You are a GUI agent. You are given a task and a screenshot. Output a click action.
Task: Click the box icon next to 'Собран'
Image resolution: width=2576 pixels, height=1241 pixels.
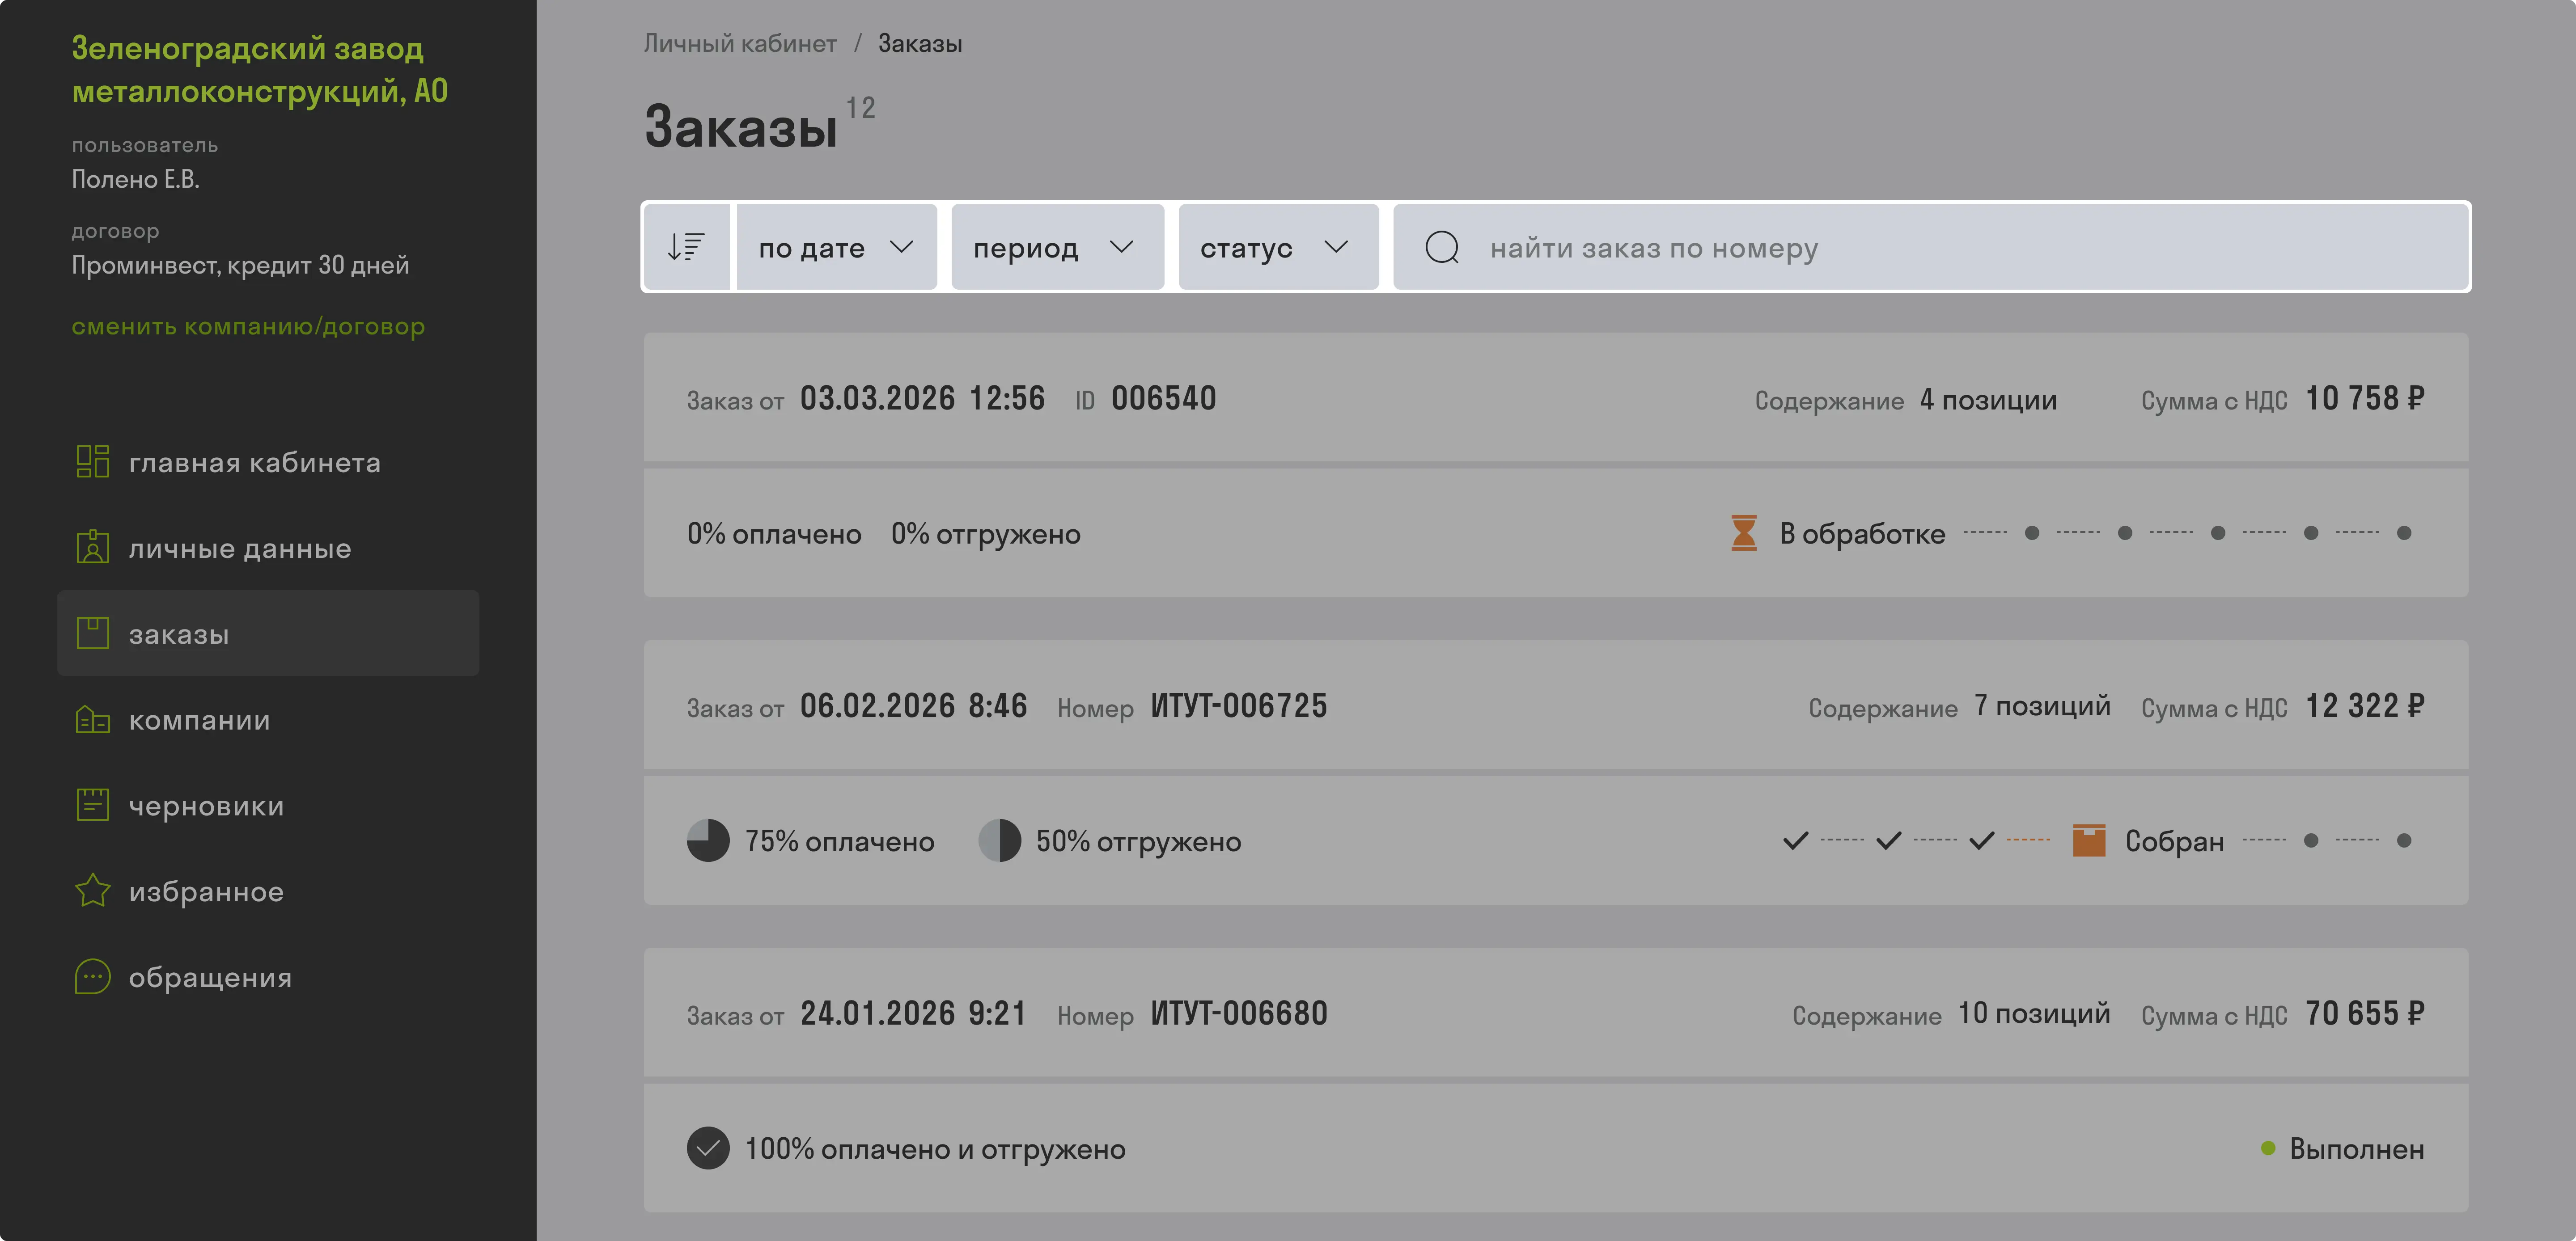coord(2089,840)
